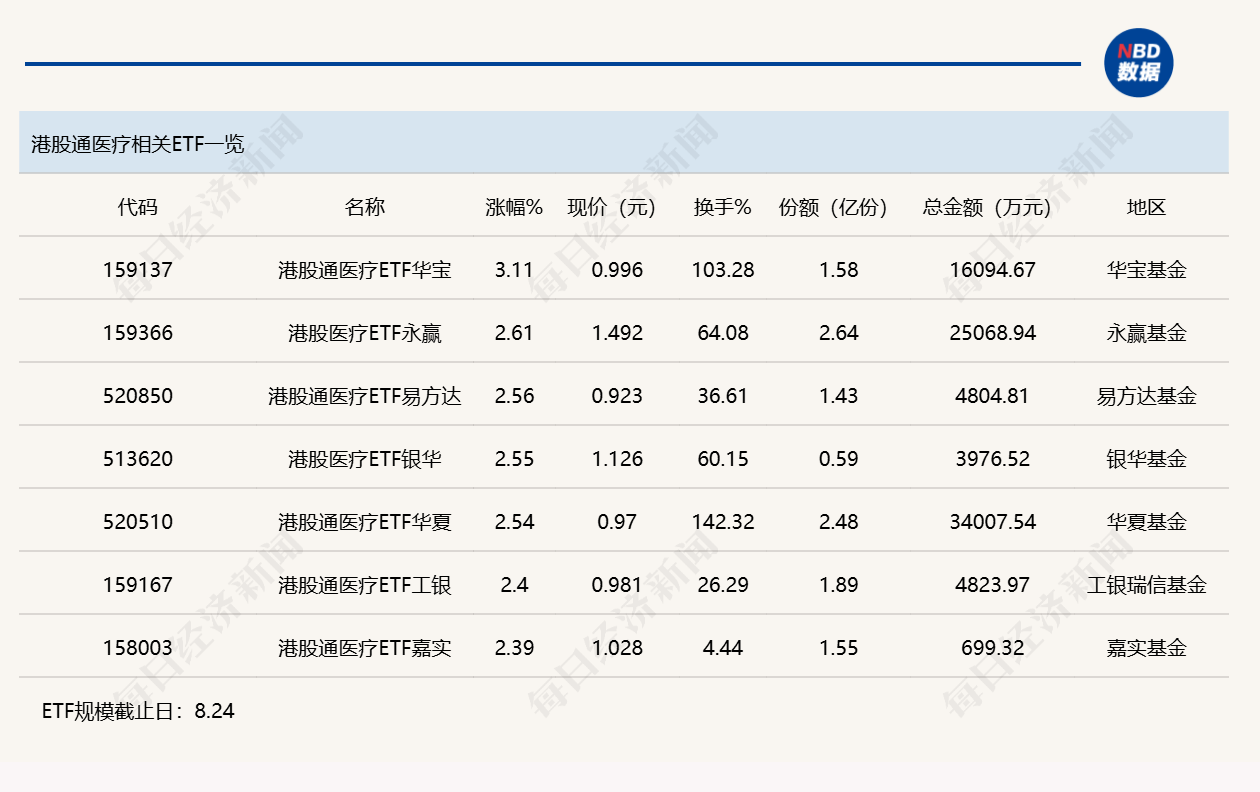Viewport: 1260px width, 792px height.
Task: Click the price value 0.923
Action: coord(617,396)
